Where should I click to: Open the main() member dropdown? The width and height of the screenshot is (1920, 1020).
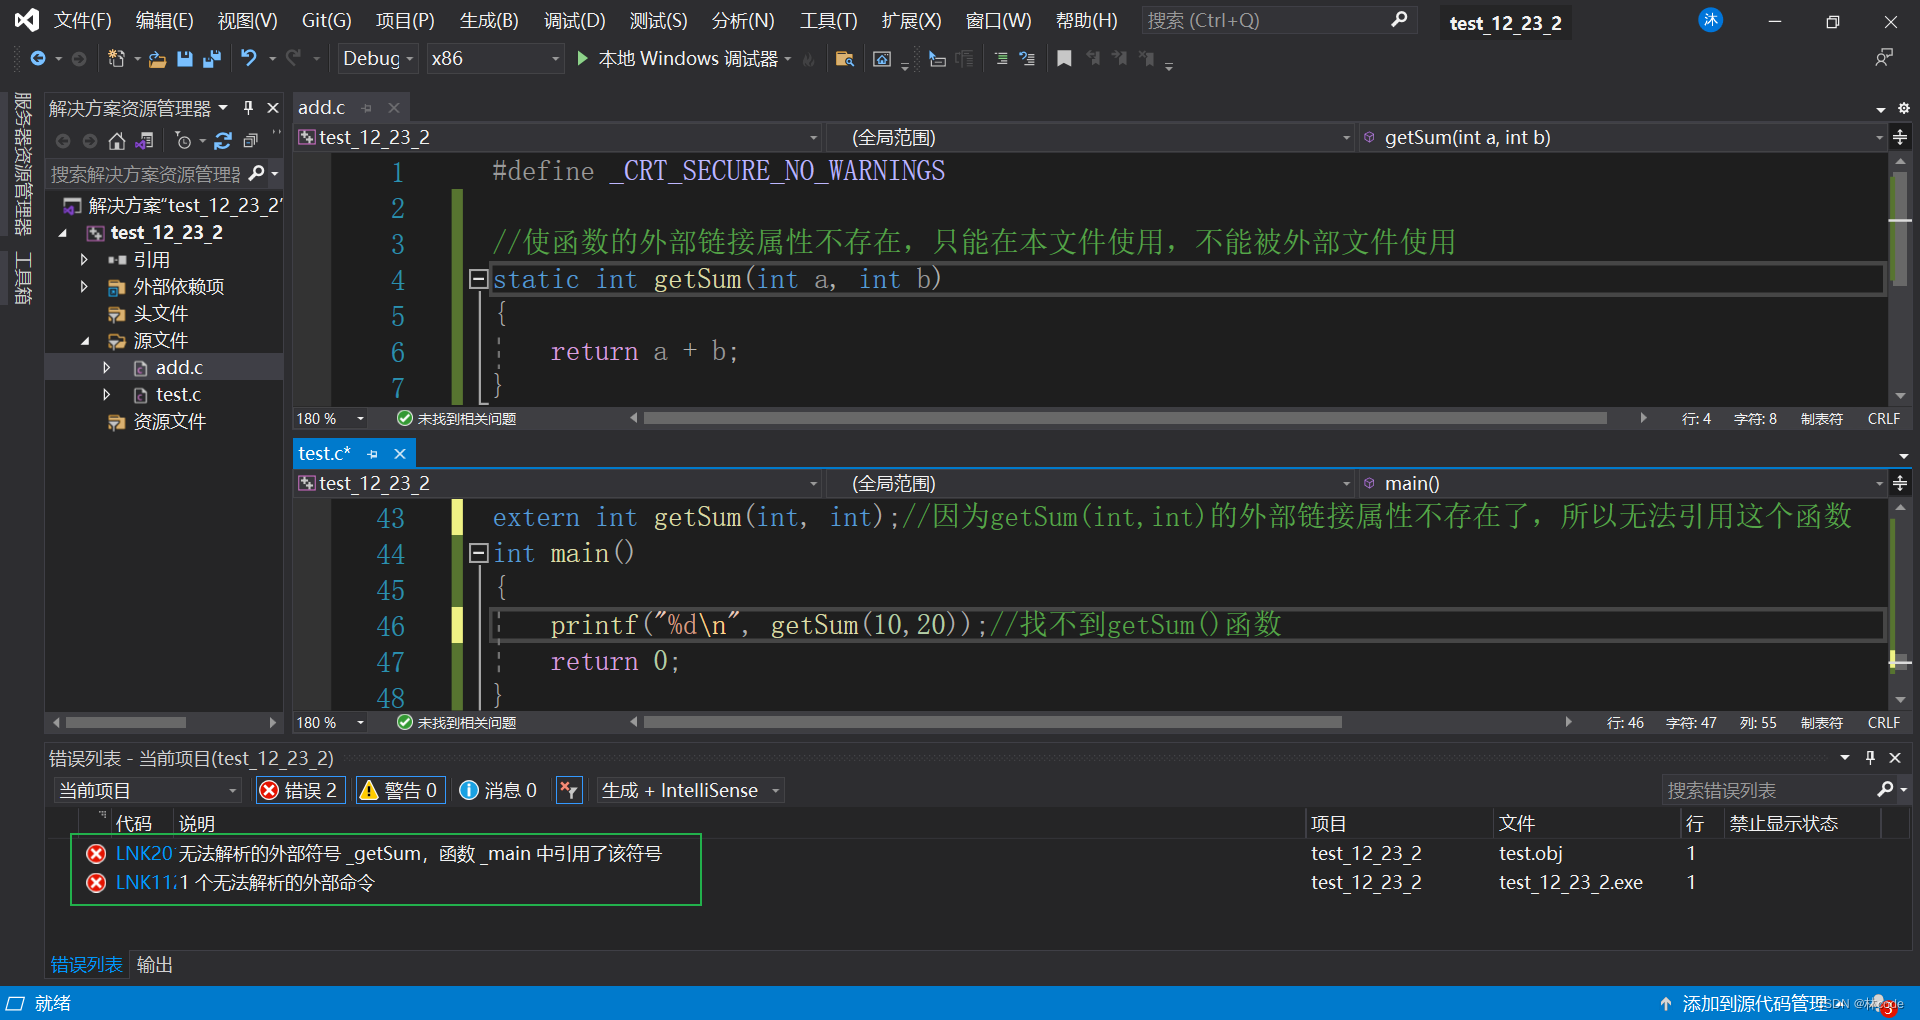click(x=1622, y=484)
